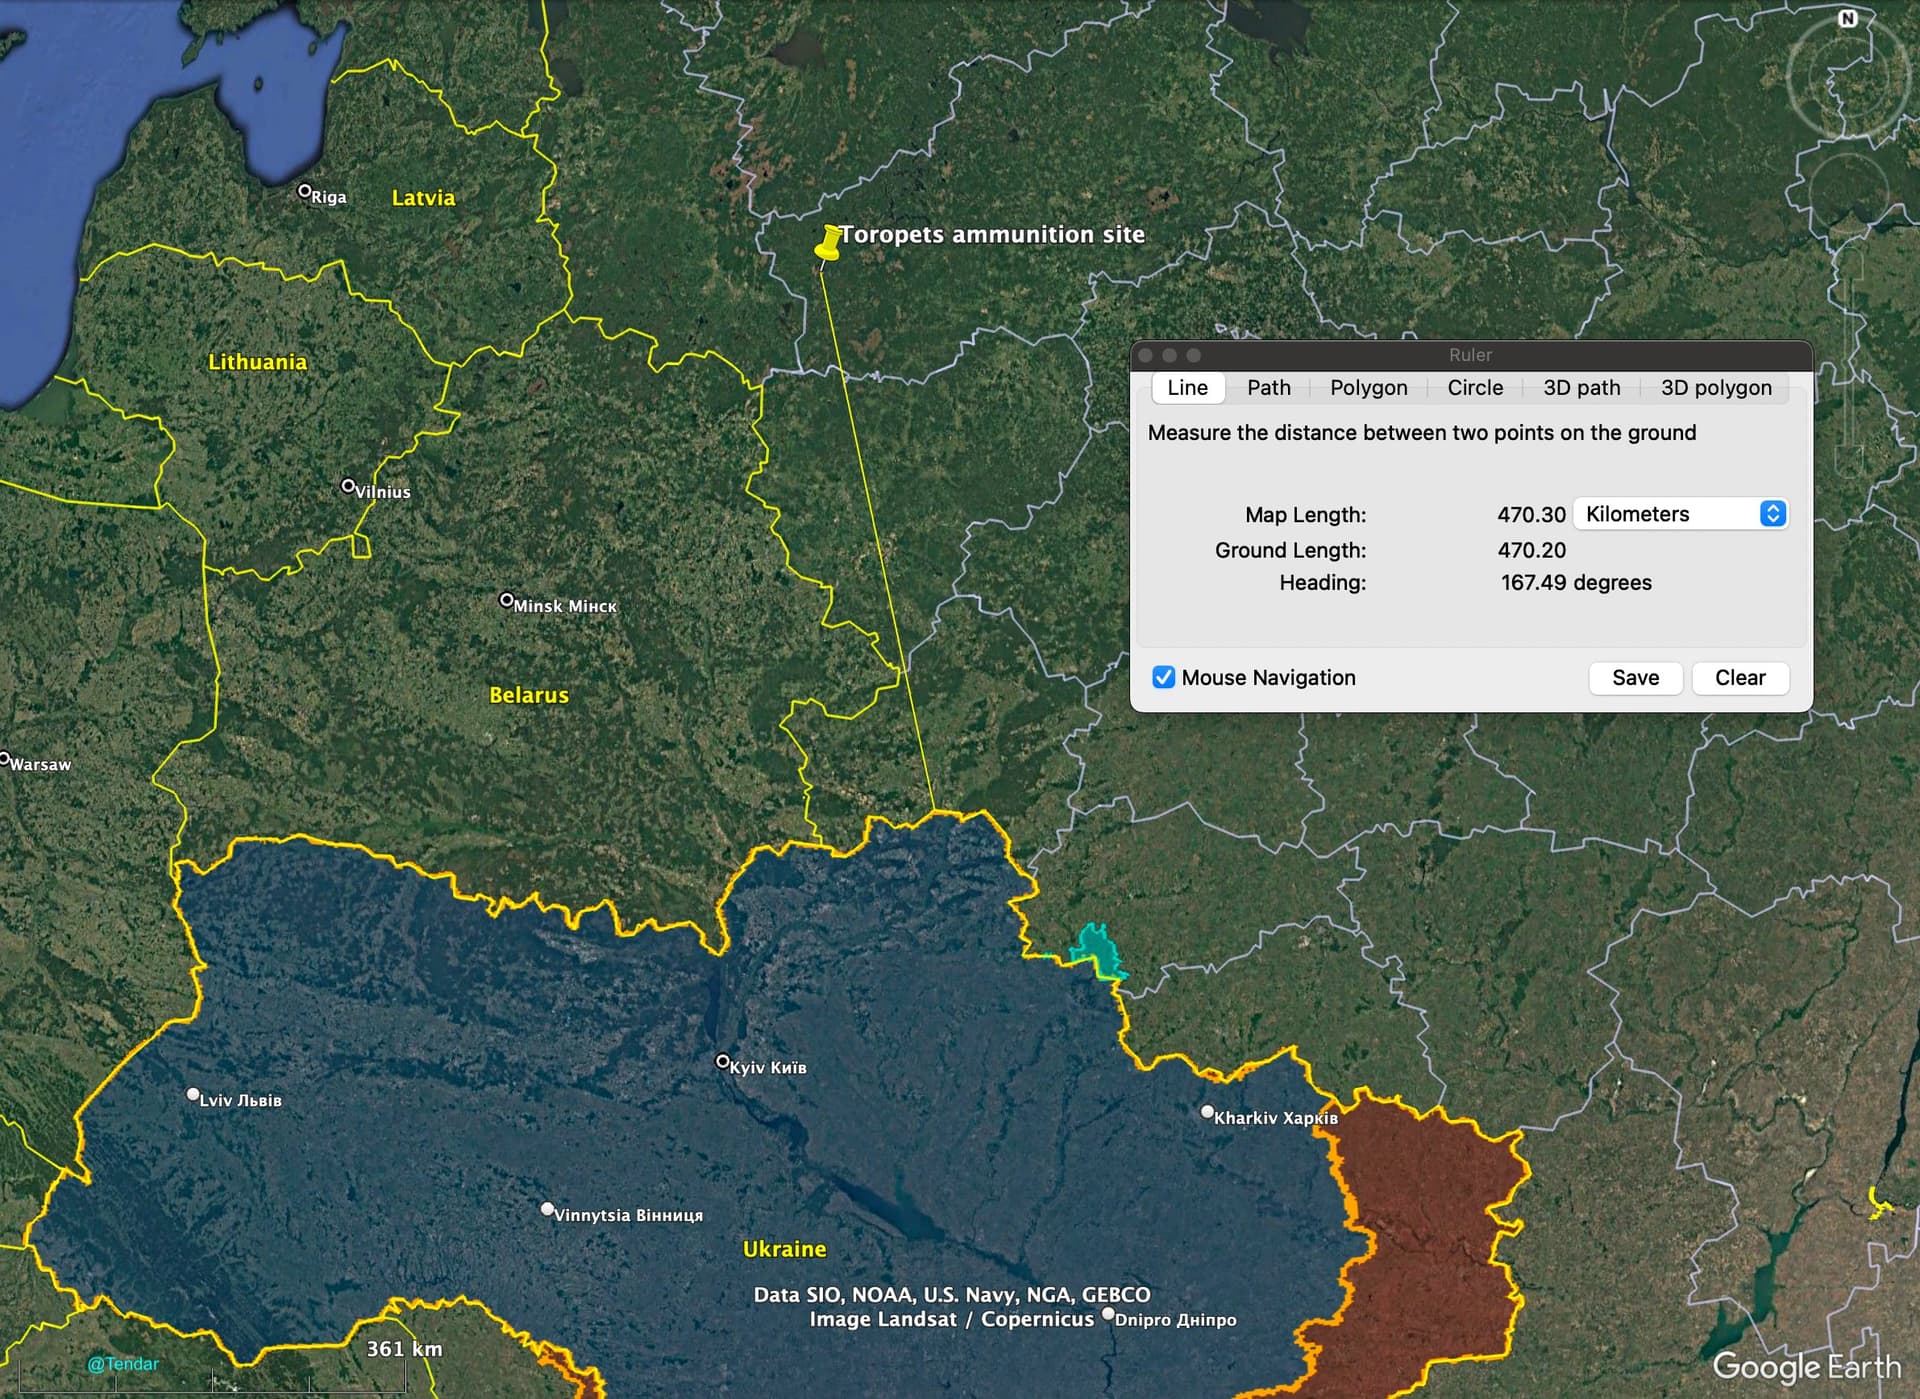1920x1399 pixels.
Task: Open the 3D path tab
Action: (x=1581, y=388)
